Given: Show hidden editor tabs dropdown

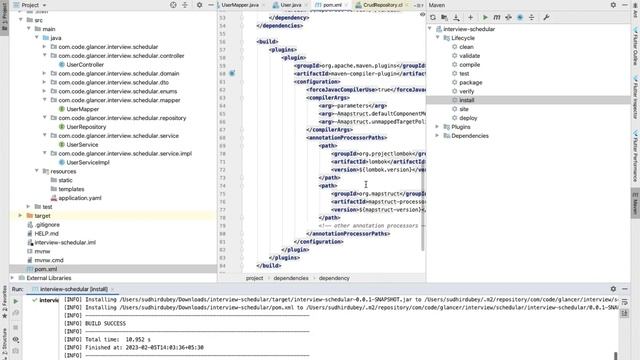Looking at the screenshot, I should point(419,5).
